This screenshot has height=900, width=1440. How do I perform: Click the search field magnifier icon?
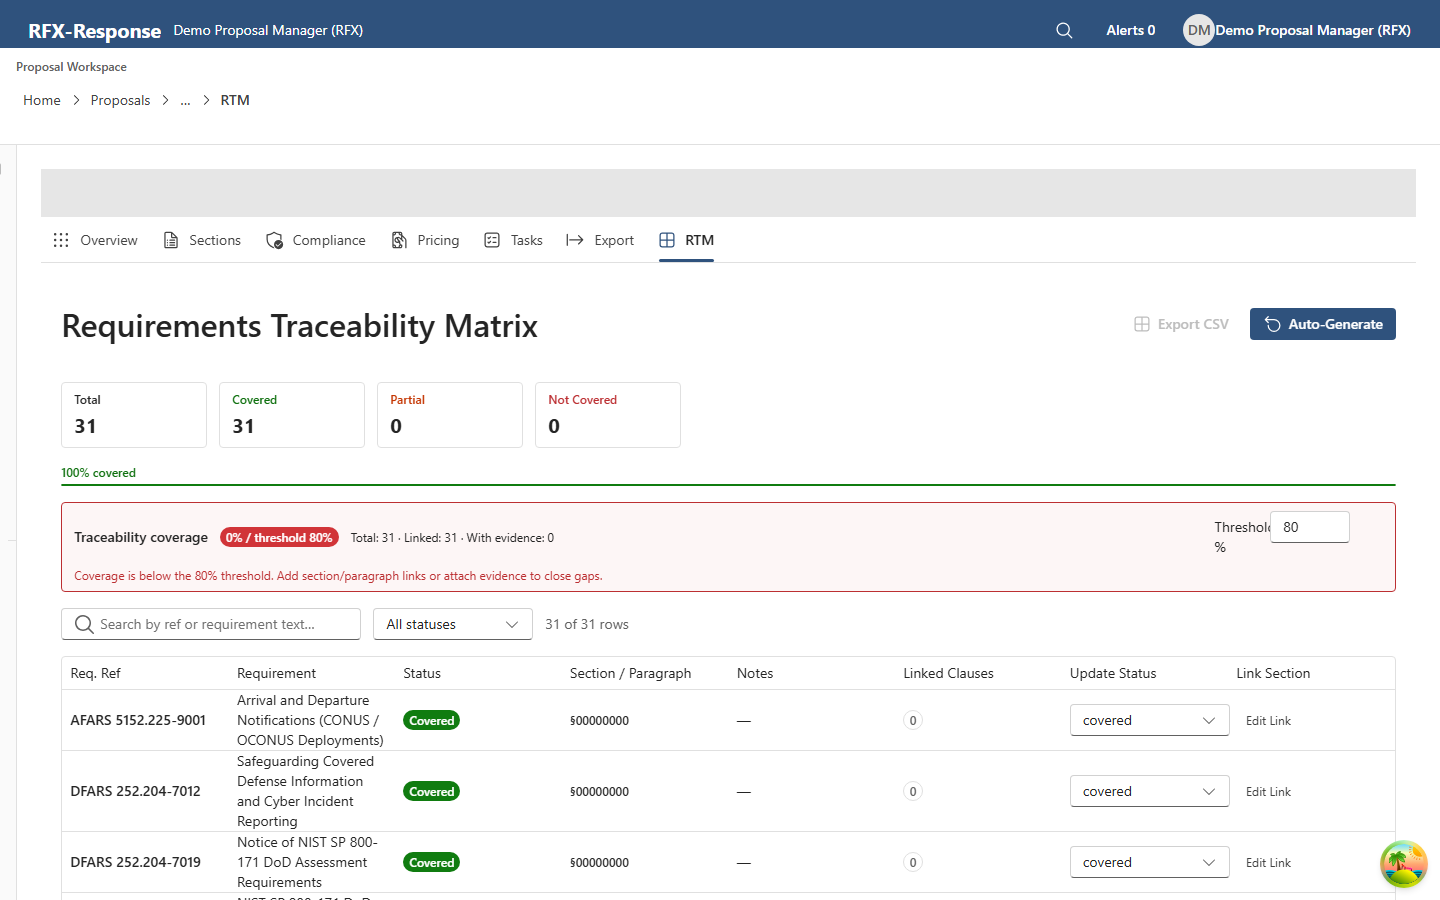click(x=84, y=624)
